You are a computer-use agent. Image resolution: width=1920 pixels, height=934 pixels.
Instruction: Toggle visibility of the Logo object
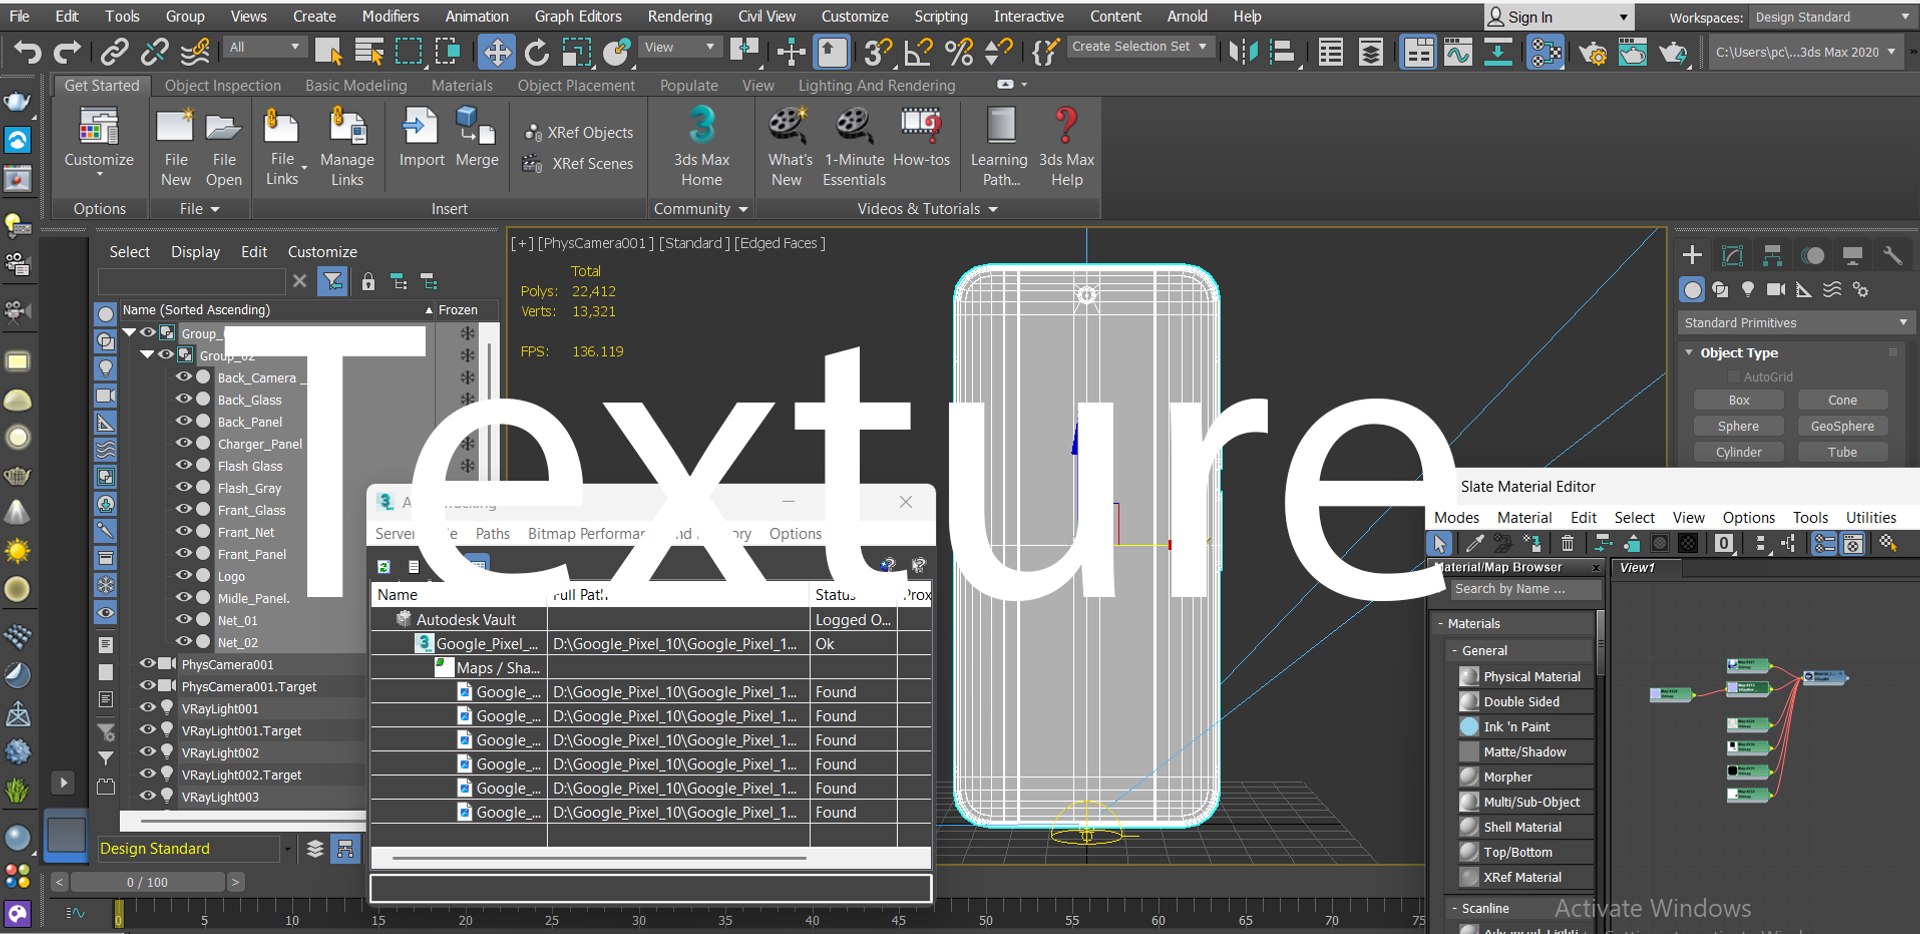(184, 575)
